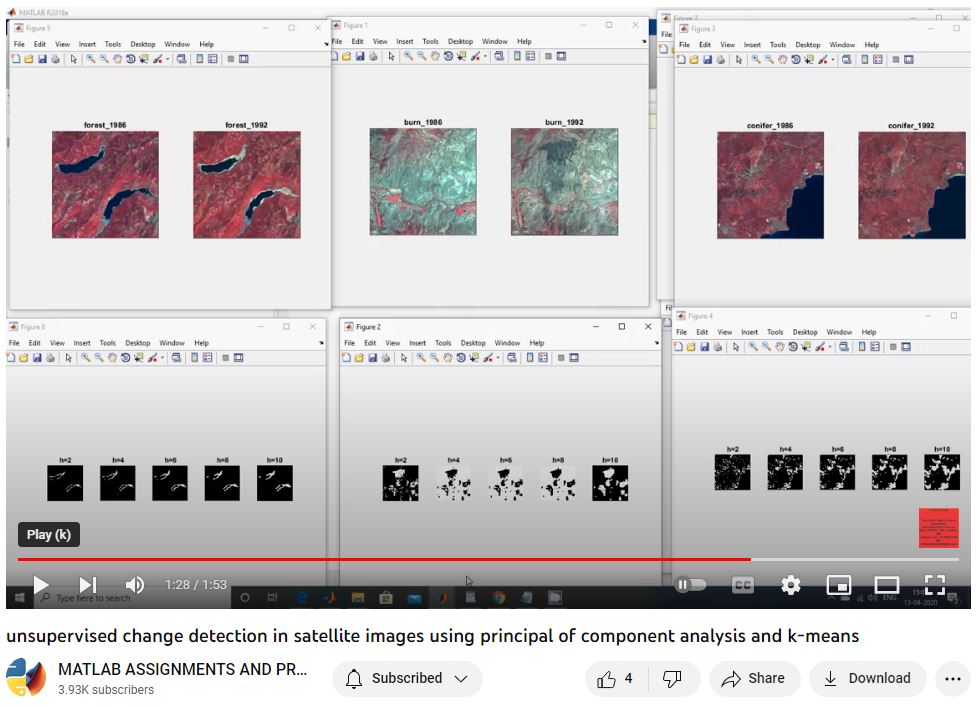
Task: Show Plot Tools icon in Figure 5
Action: tap(244, 59)
